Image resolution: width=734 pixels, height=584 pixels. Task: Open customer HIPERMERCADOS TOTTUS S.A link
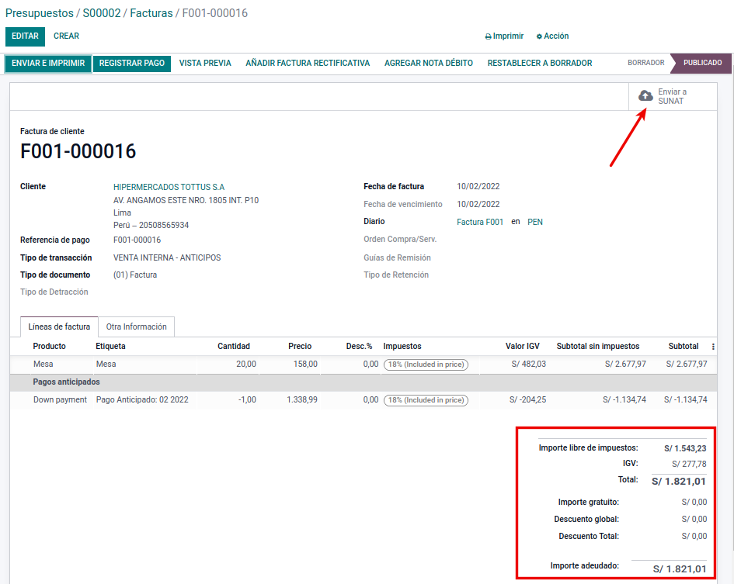click(168, 187)
